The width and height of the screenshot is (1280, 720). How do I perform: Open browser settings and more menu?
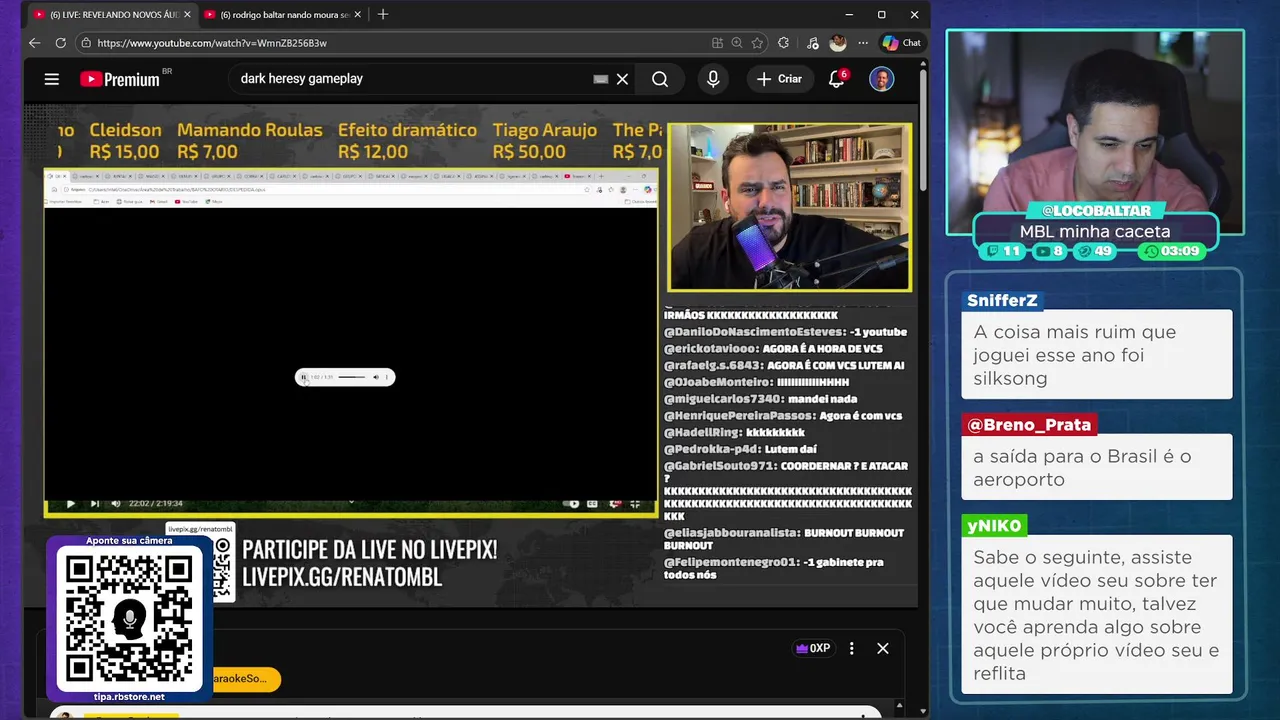click(x=863, y=43)
